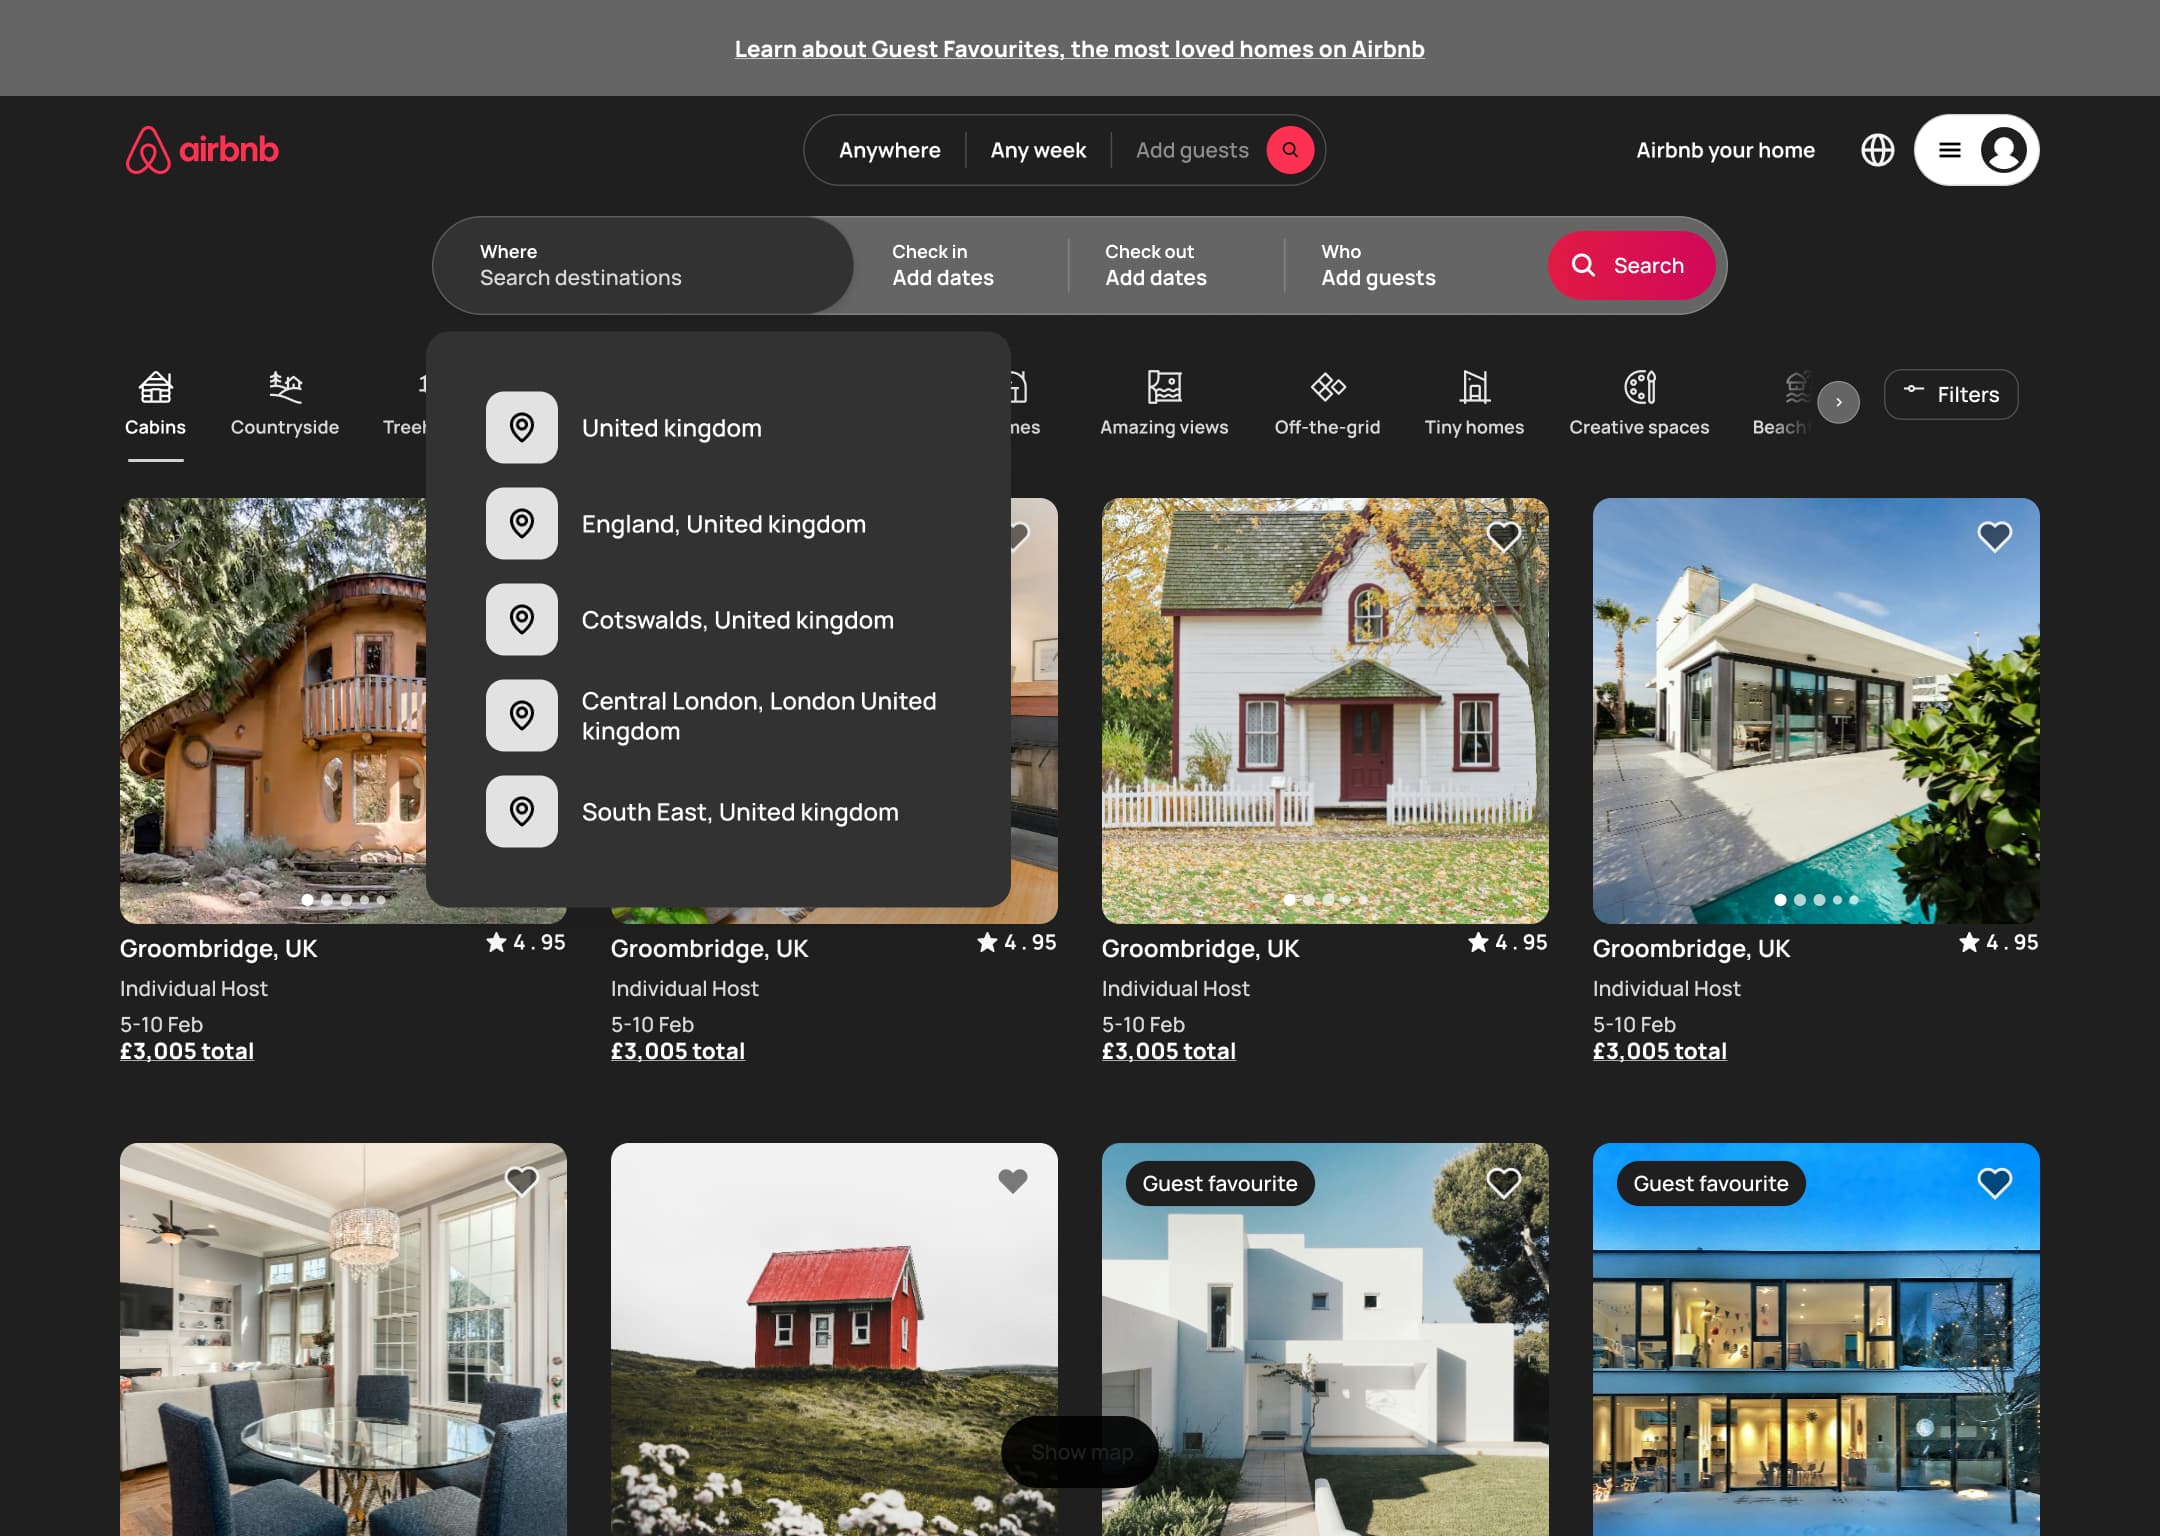This screenshot has height=1536, width=2160.
Task: Pick South East, United kingdom suggestion
Action: [x=718, y=811]
